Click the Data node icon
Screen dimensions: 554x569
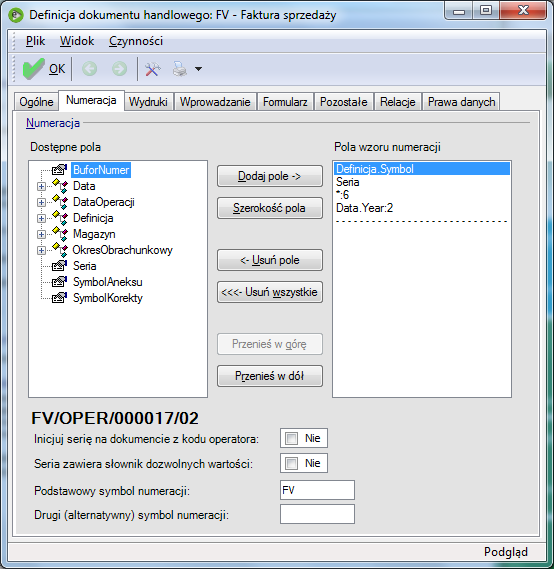pos(59,186)
